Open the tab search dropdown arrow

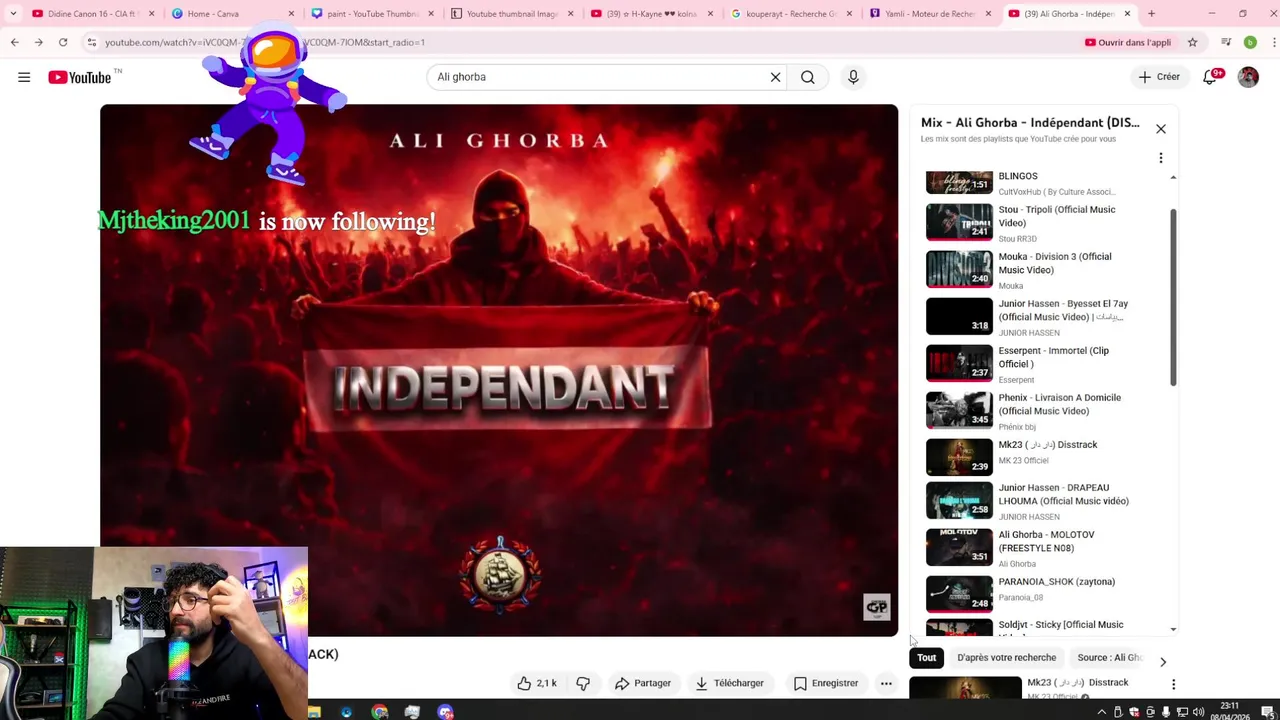coord(13,14)
